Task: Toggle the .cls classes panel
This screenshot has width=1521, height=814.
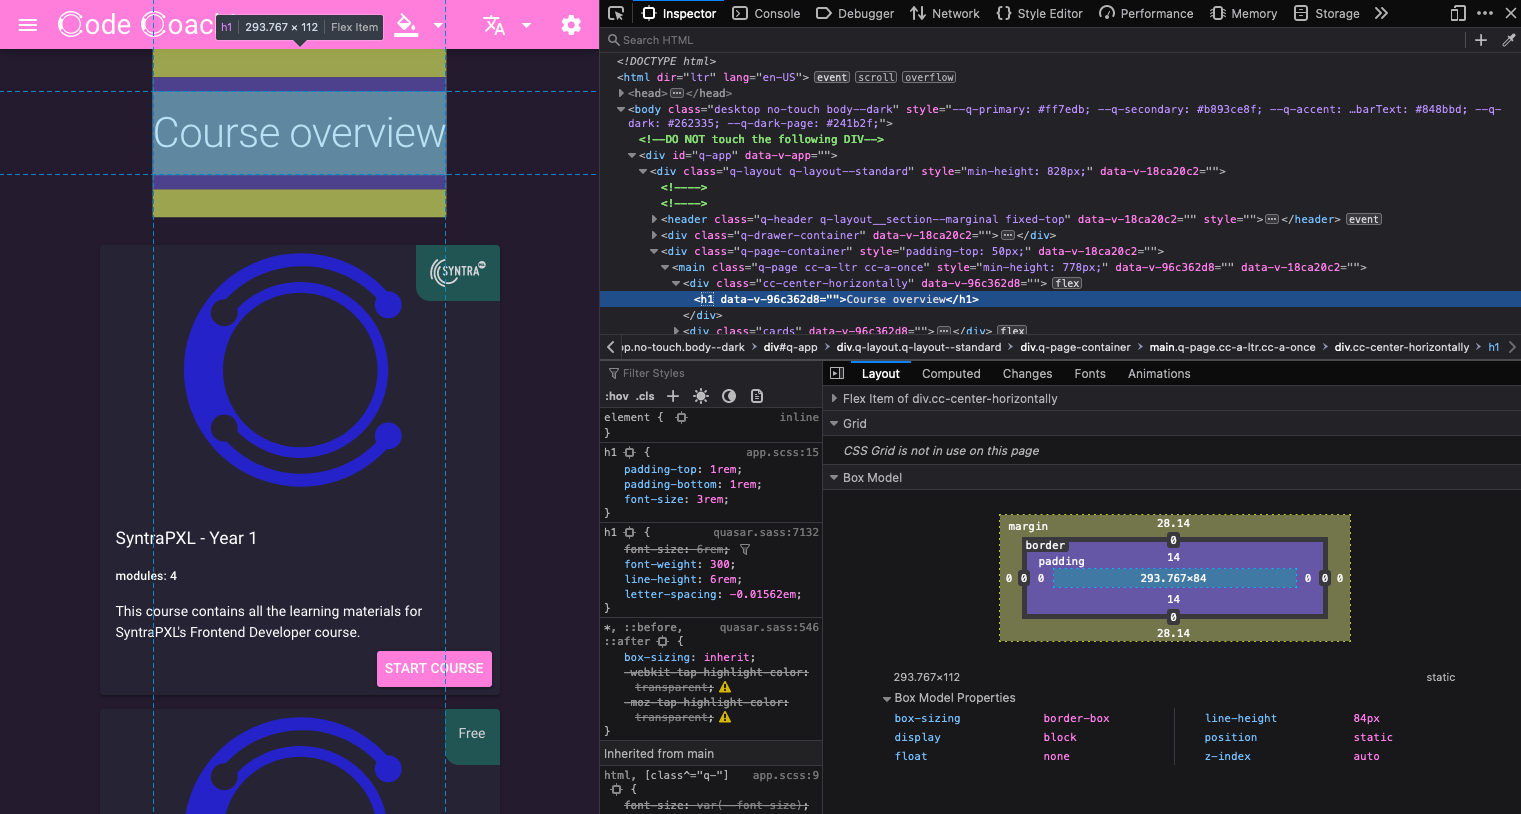Action: (x=646, y=396)
